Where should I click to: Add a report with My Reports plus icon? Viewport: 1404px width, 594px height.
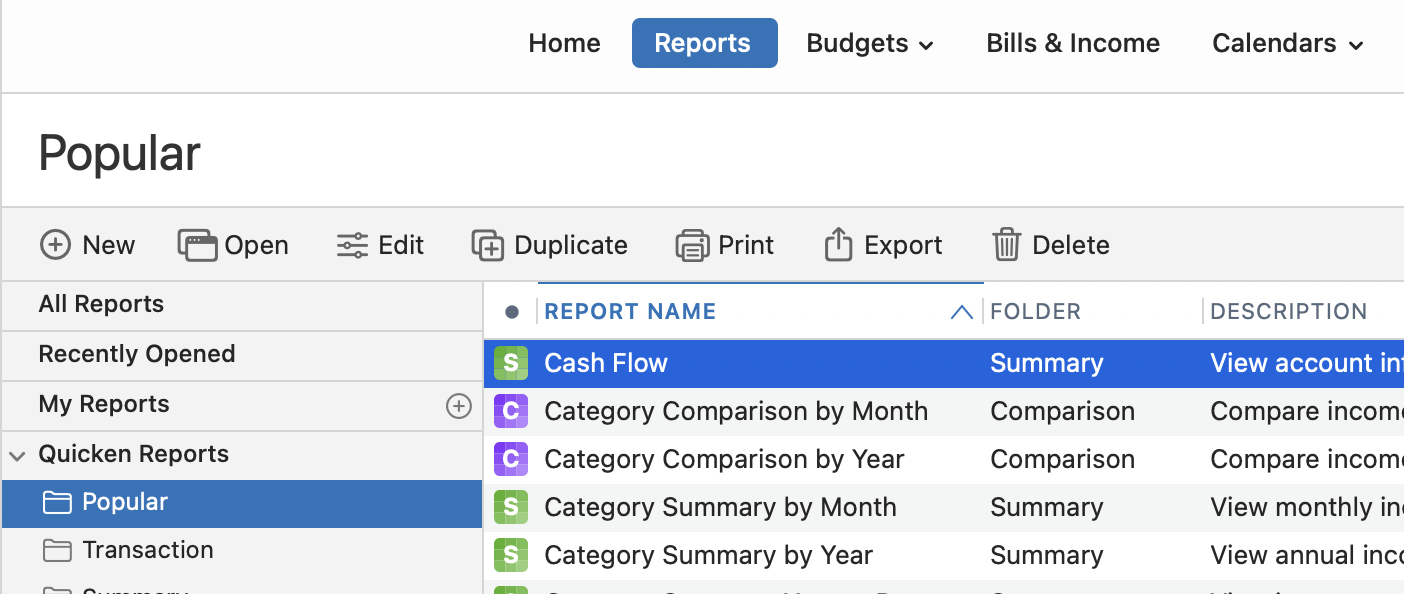click(x=458, y=405)
